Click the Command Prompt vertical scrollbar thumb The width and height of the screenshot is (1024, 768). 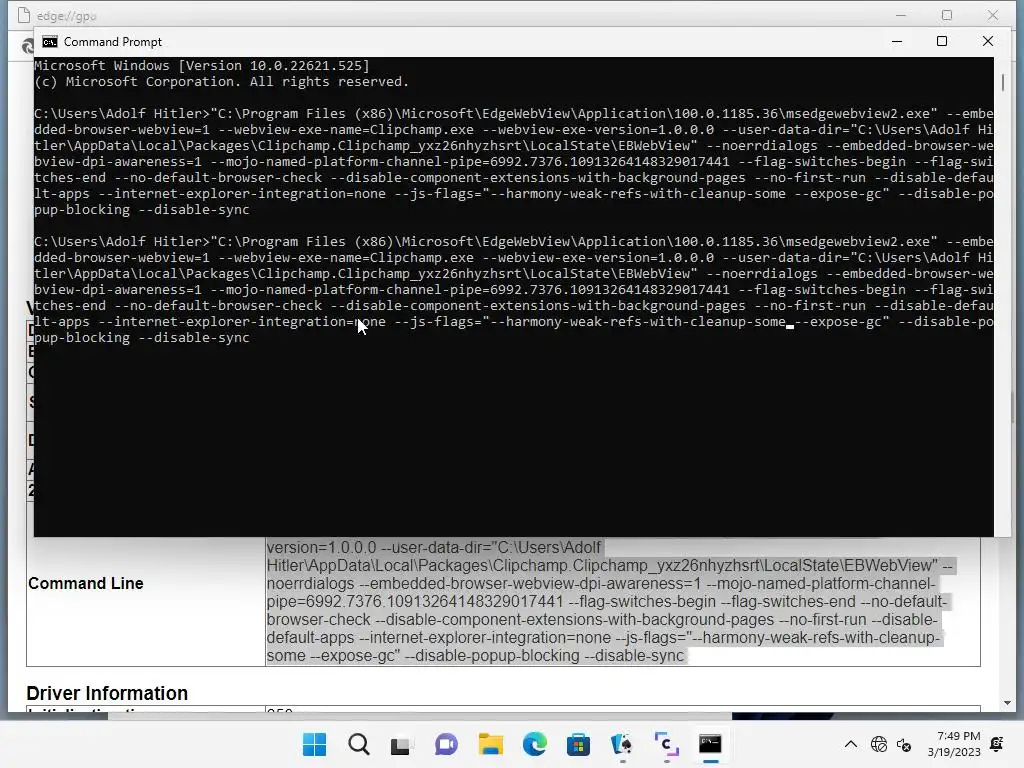(1003, 83)
